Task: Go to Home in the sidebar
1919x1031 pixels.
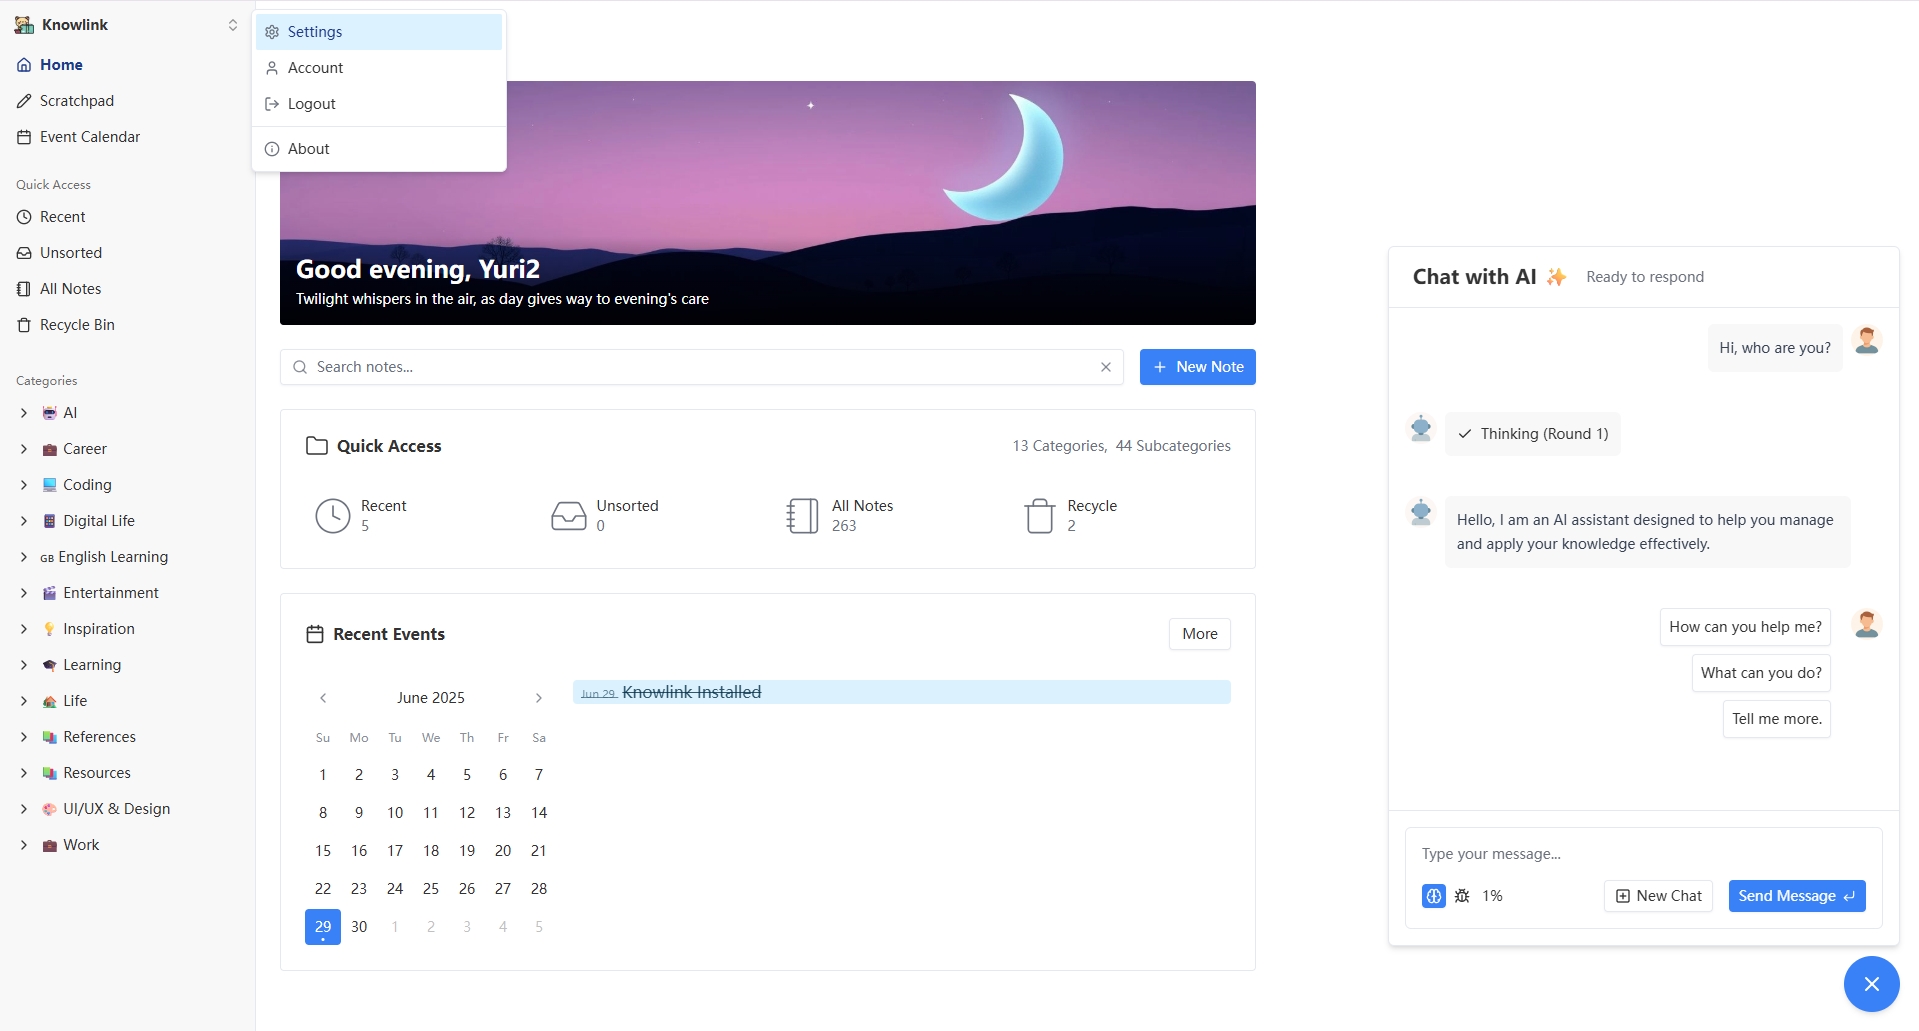Action: coord(128,65)
